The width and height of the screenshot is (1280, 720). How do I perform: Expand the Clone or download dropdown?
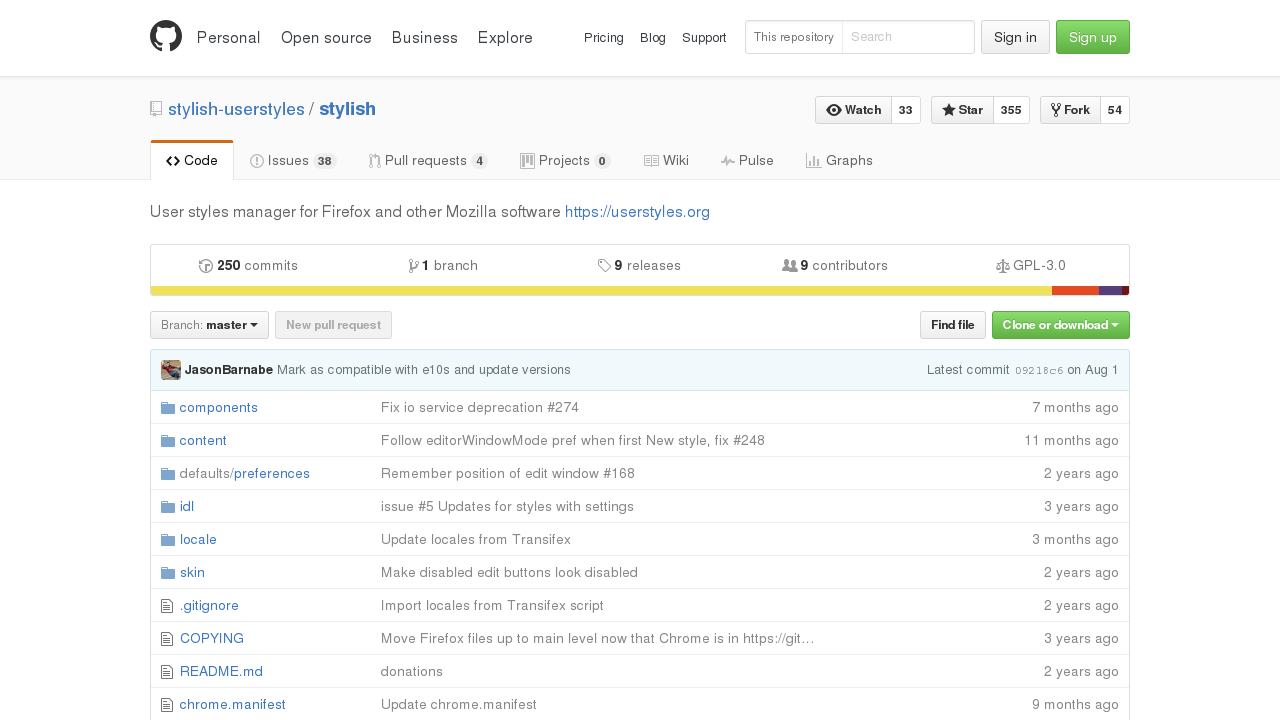pyautogui.click(x=1061, y=325)
